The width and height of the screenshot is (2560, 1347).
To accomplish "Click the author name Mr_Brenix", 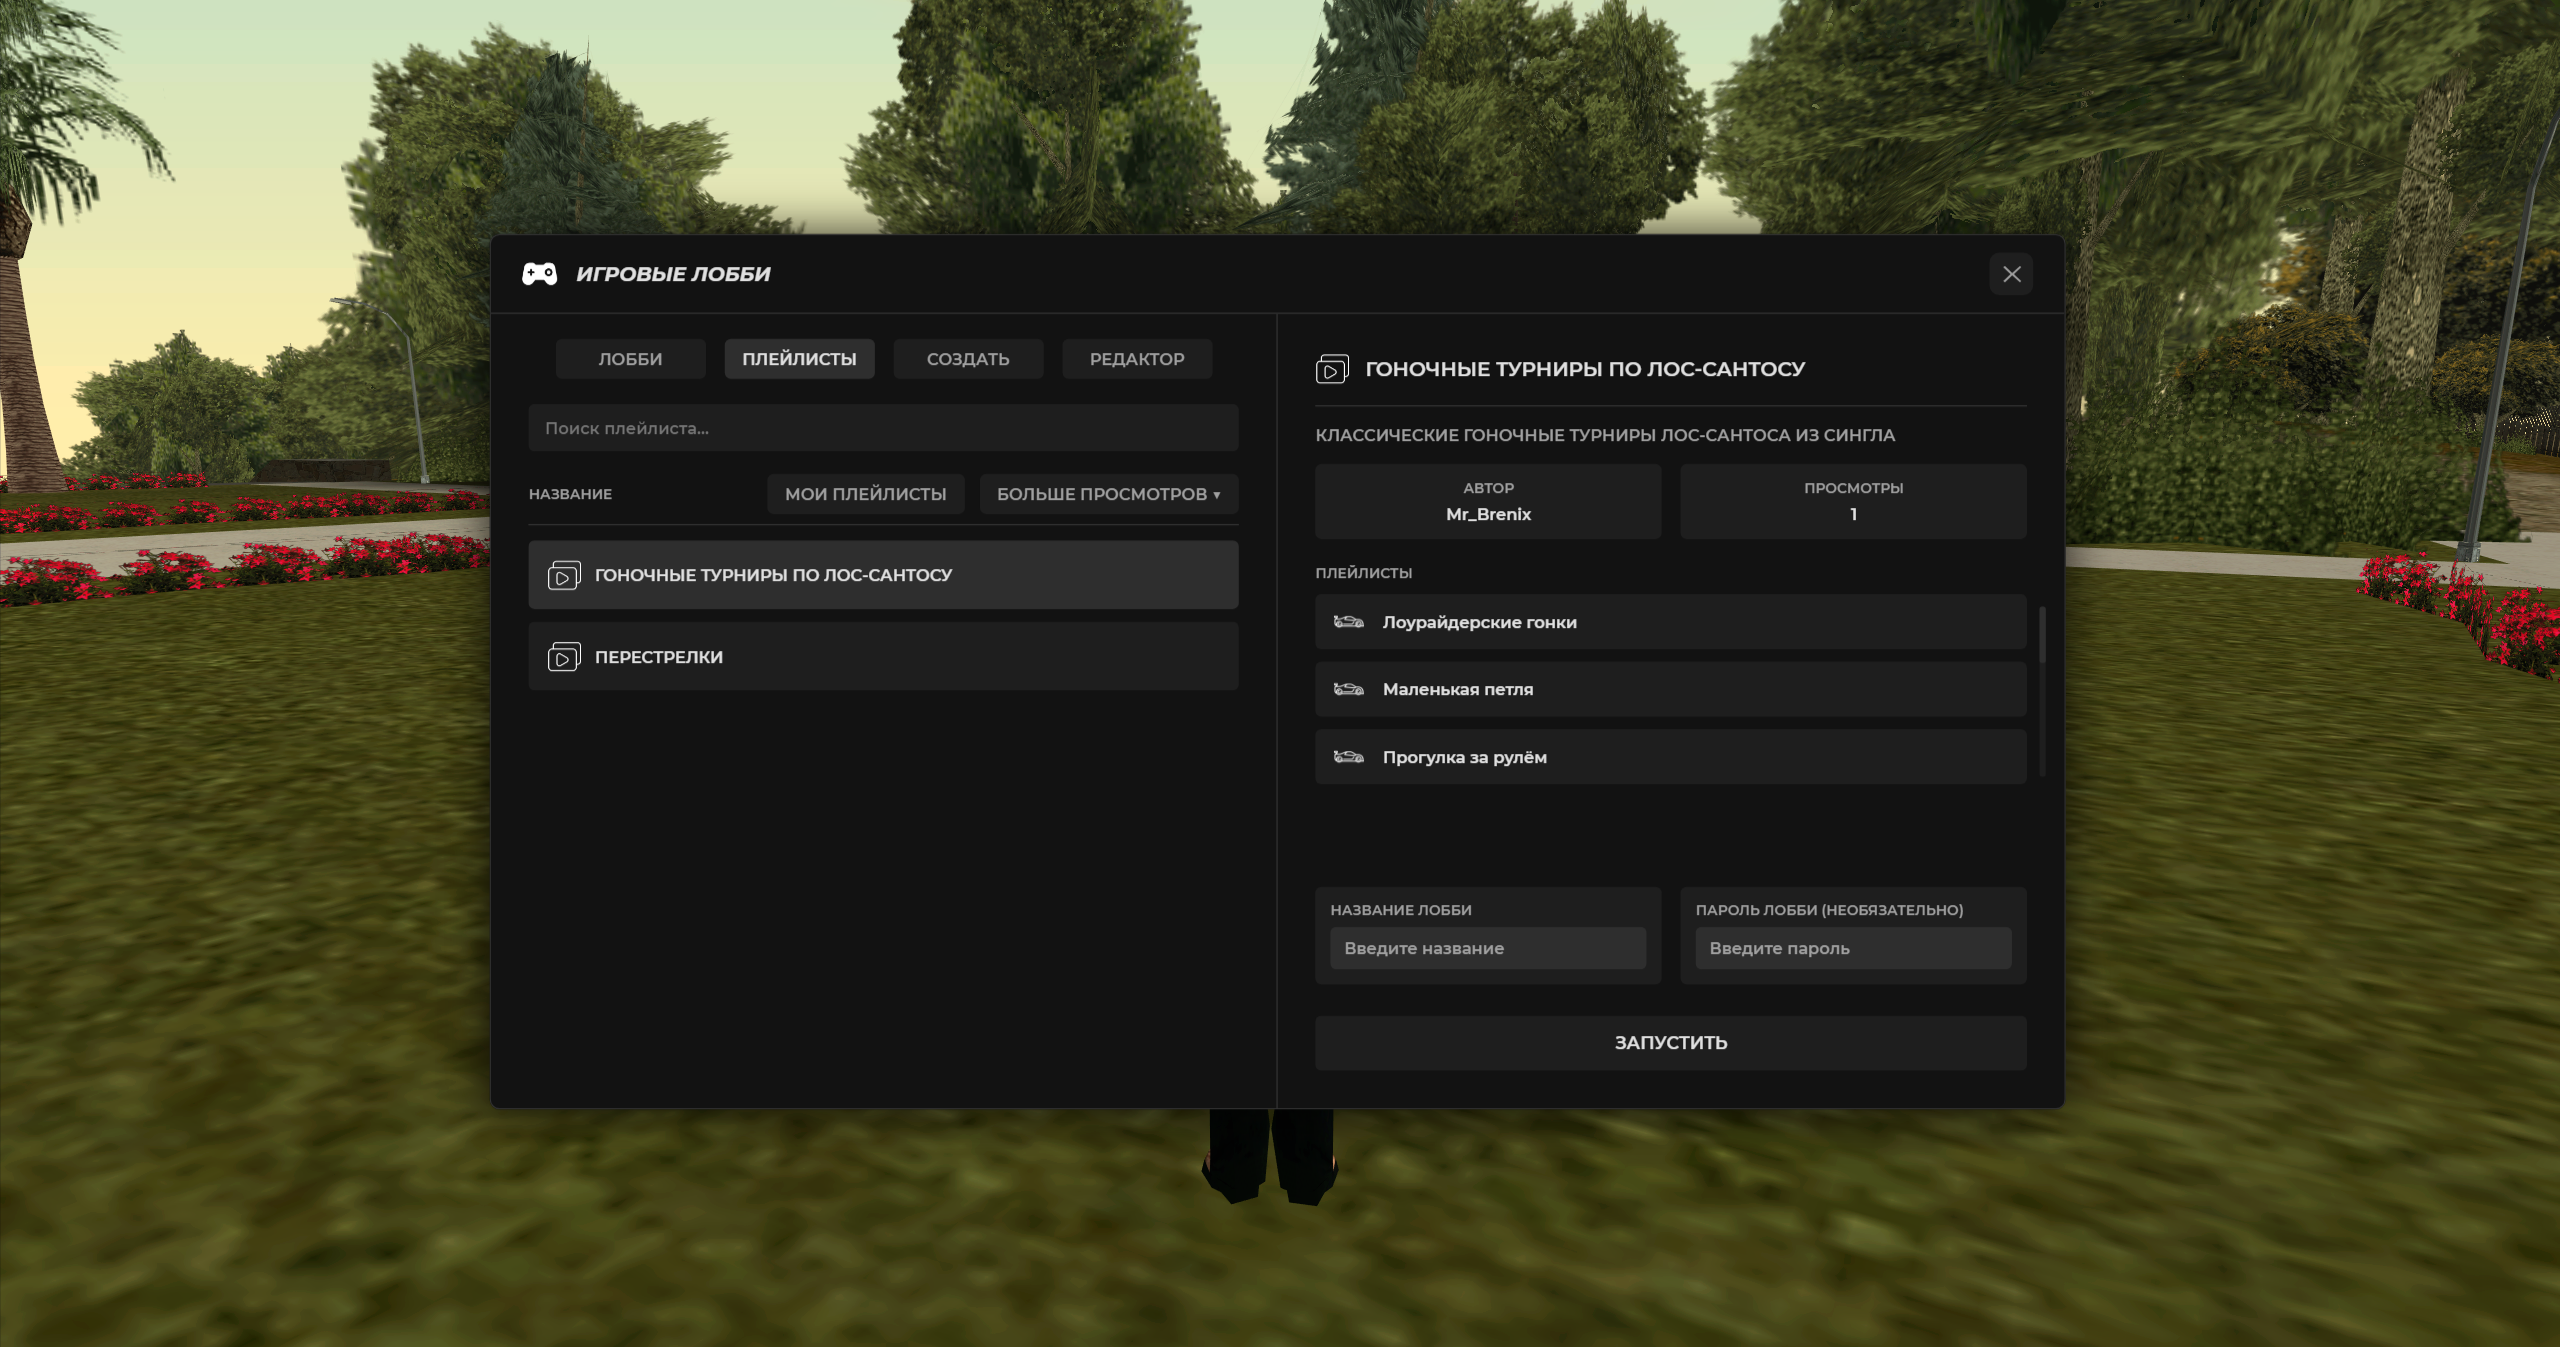I will pyautogui.click(x=1488, y=514).
